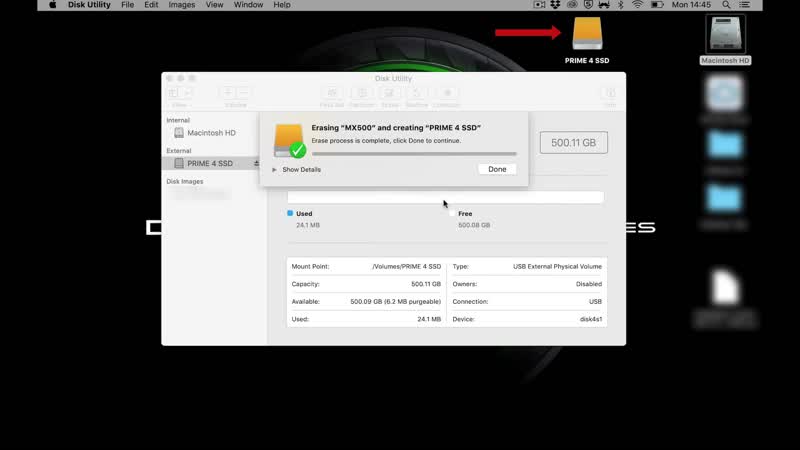800x450 pixels.
Task: Click the Mon 14:45 clock
Action: 691,5
